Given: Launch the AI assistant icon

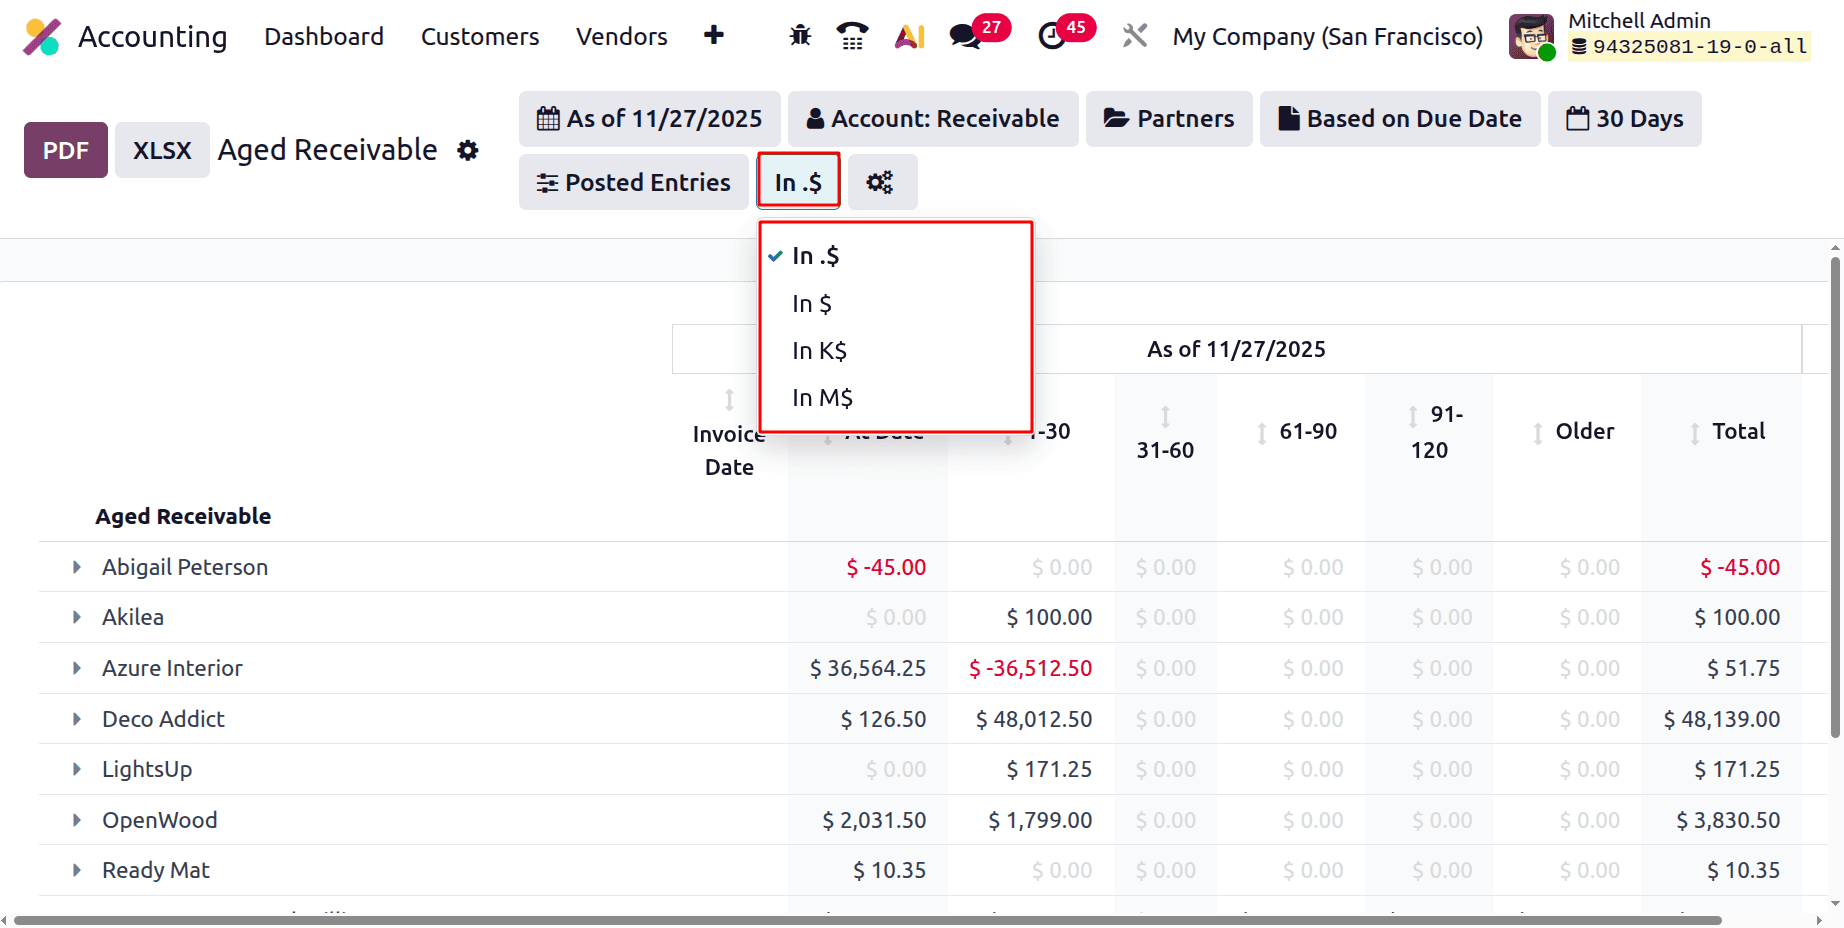Looking at the screenshot, I should pyautogui.click(x=909, y=36).
